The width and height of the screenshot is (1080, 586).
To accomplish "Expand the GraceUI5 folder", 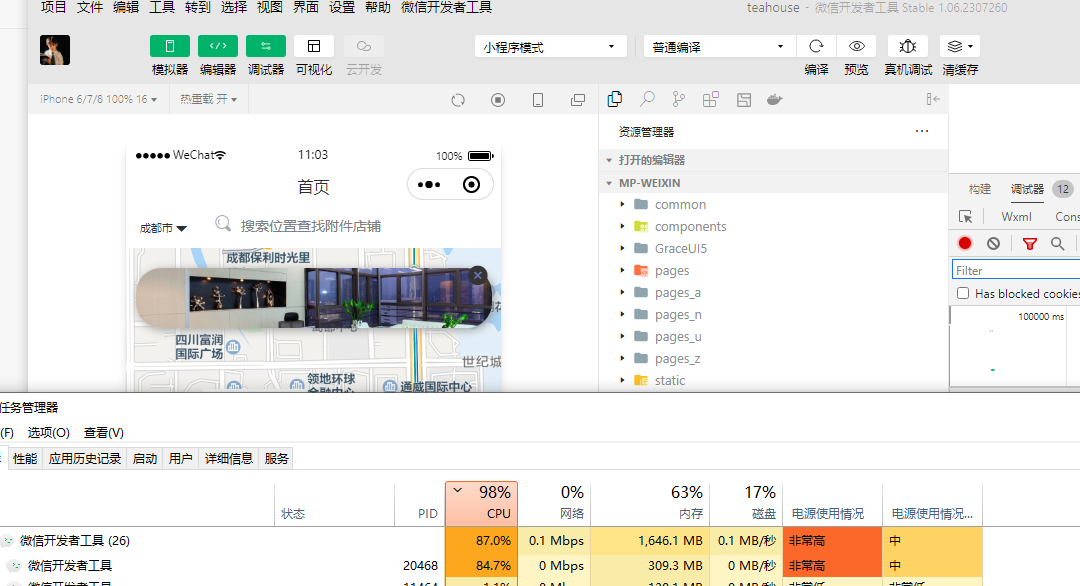I will (773, 249).
